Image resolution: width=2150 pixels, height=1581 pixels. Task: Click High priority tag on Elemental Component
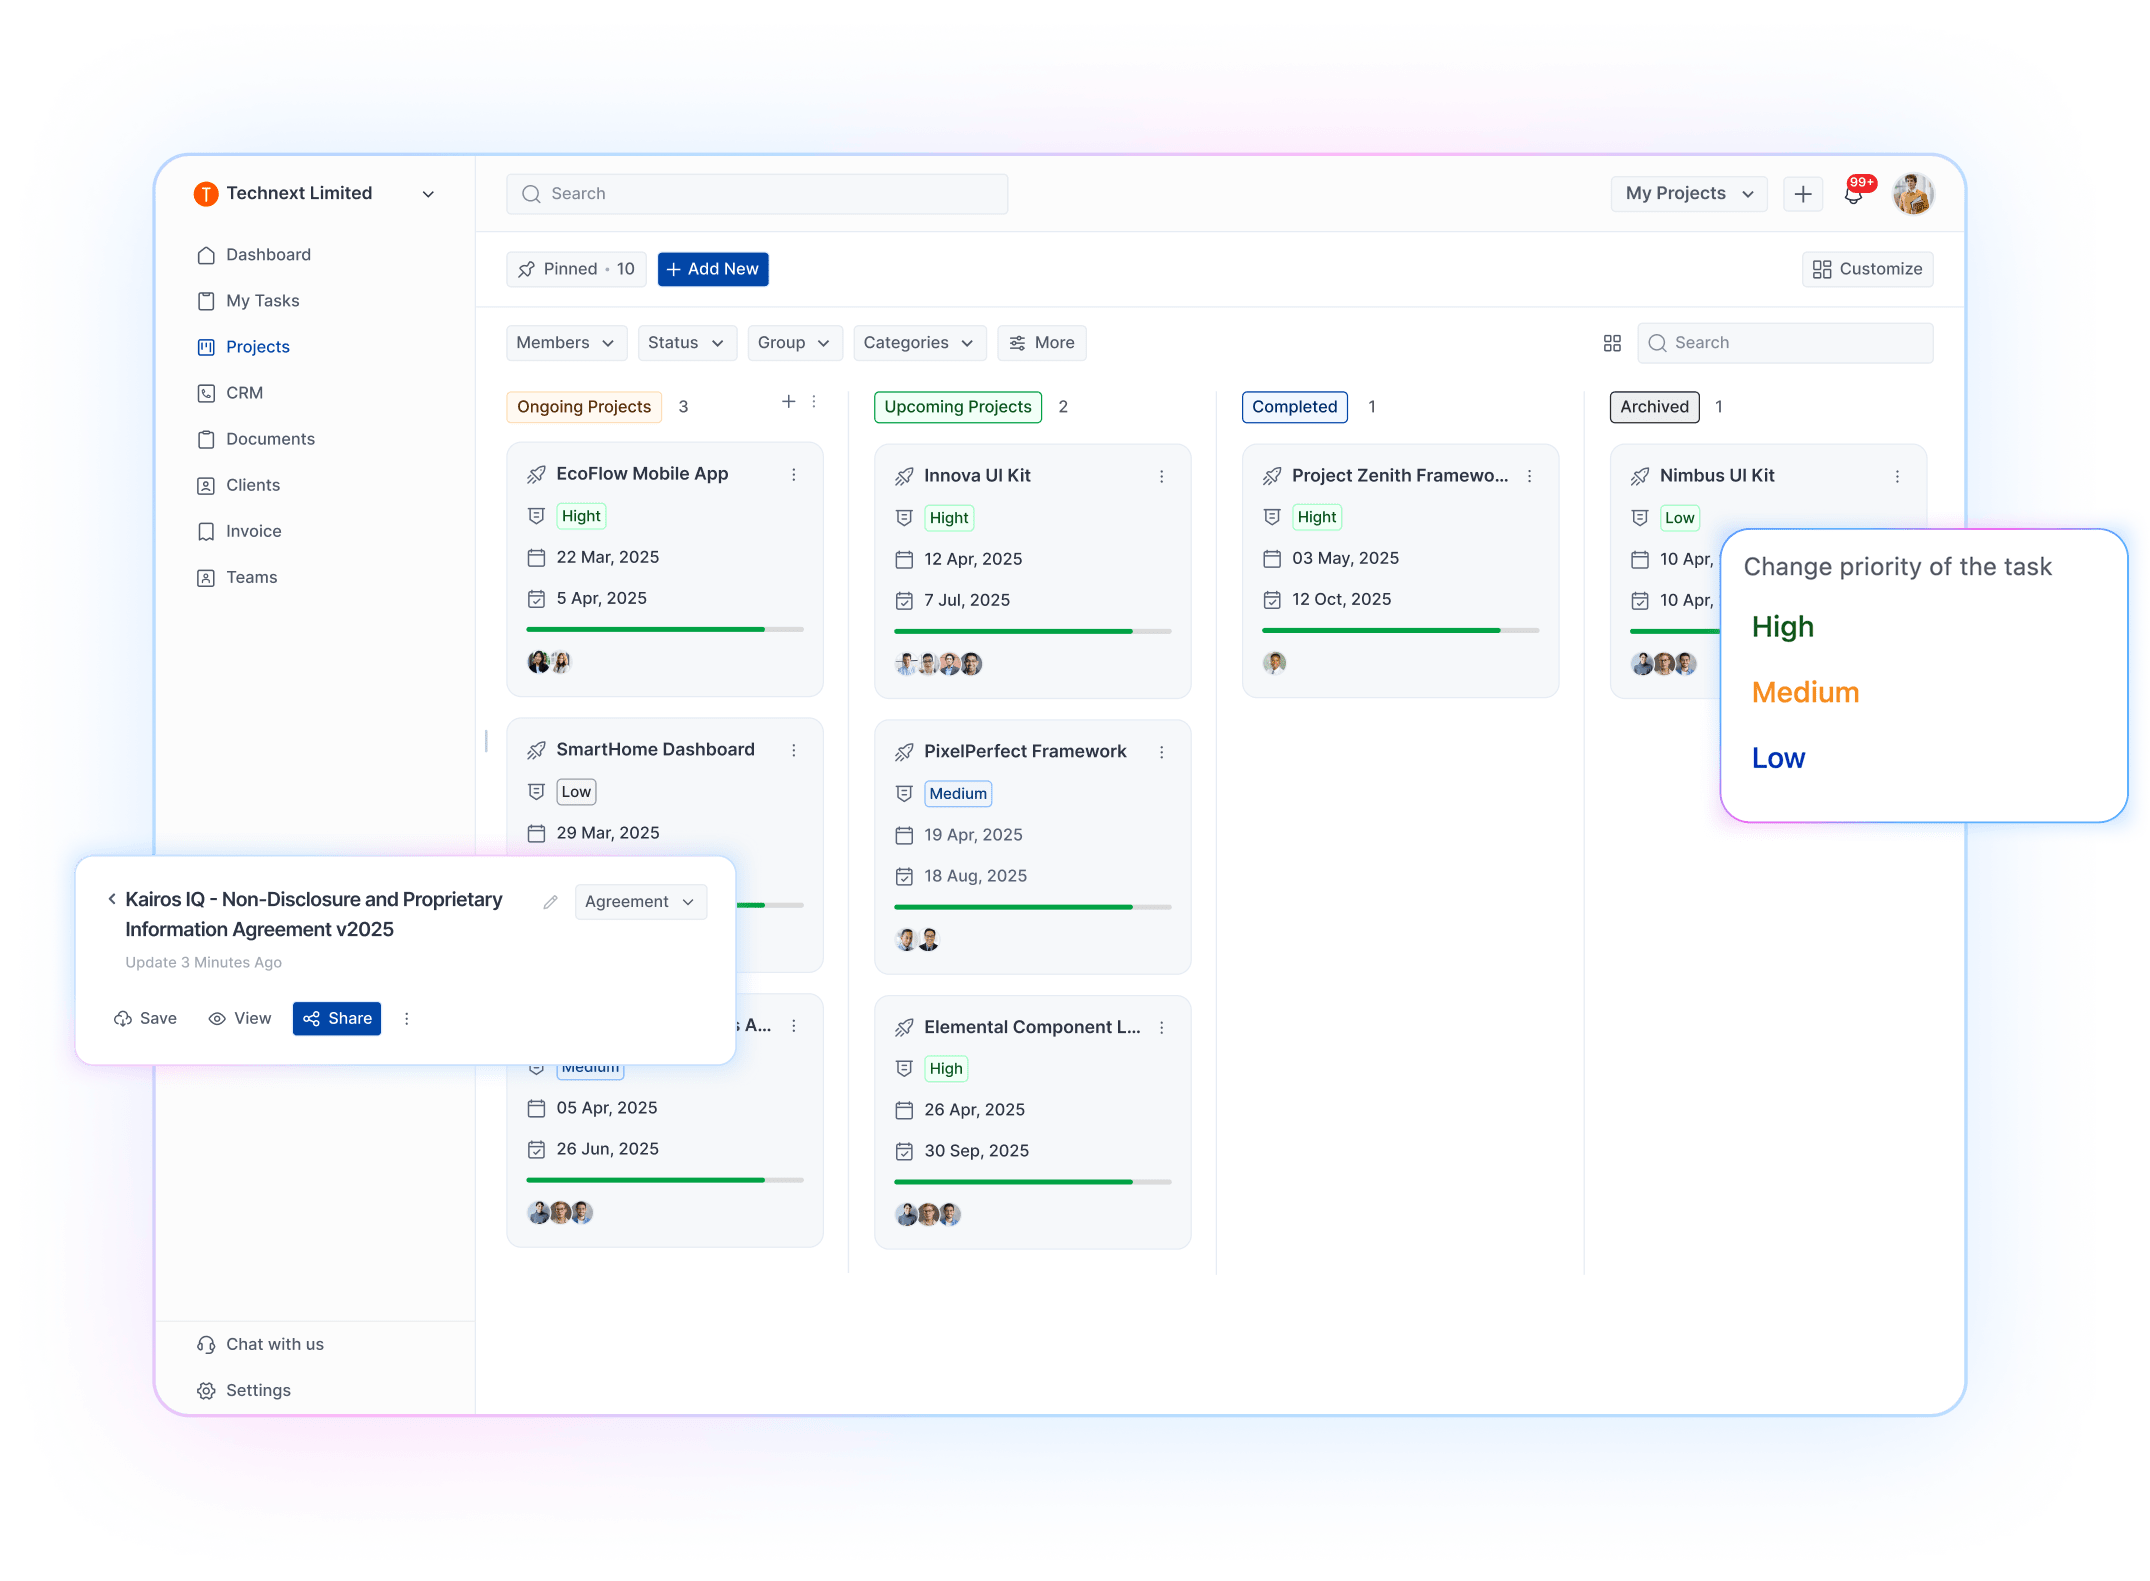(946, 1069)
